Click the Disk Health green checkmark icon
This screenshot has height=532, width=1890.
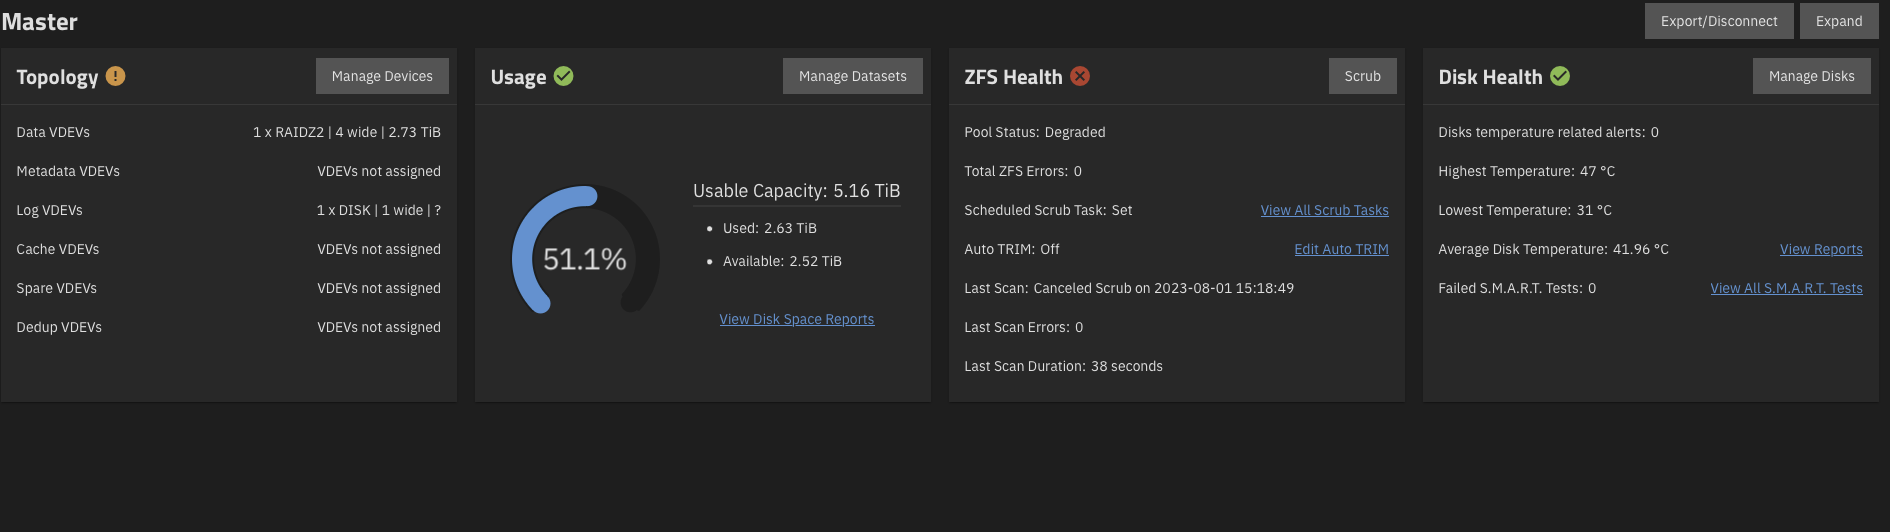(1560, 76)
